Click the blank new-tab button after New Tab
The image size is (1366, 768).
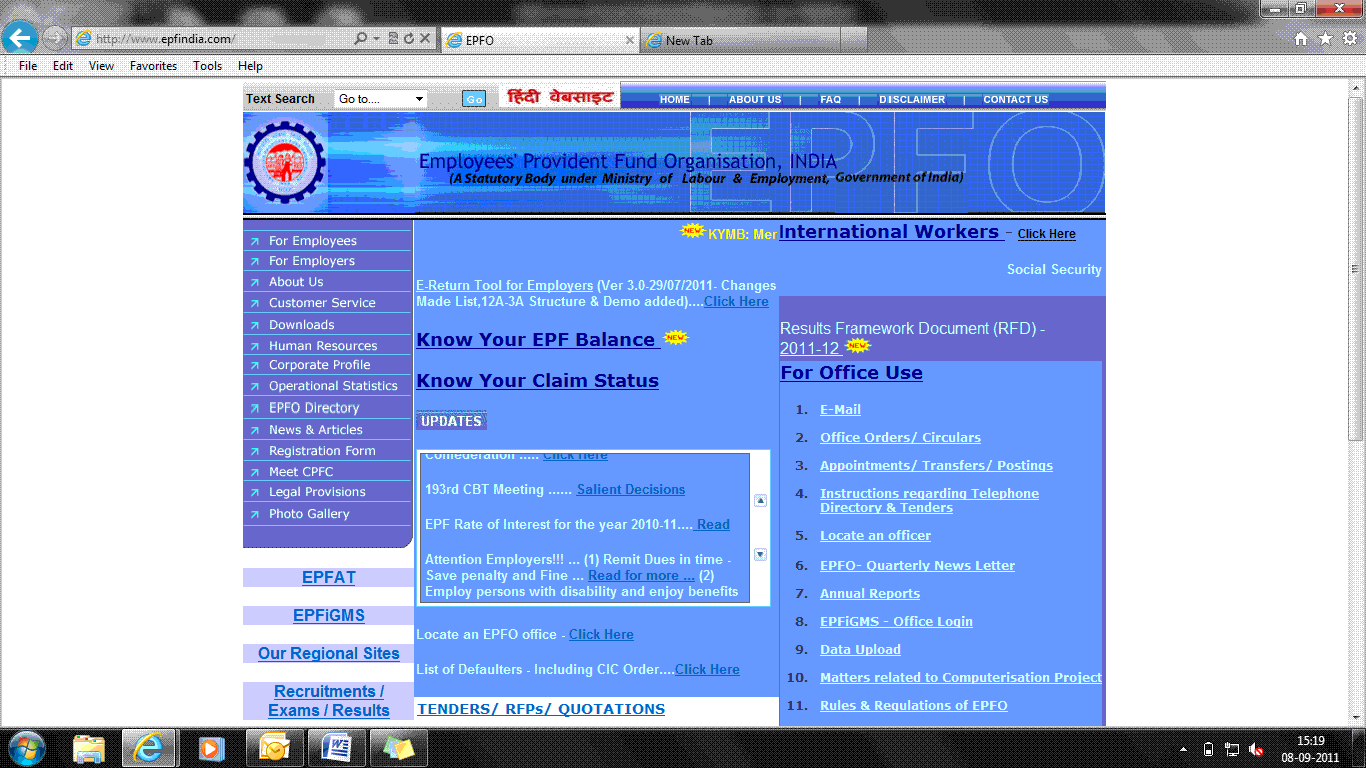856,40
